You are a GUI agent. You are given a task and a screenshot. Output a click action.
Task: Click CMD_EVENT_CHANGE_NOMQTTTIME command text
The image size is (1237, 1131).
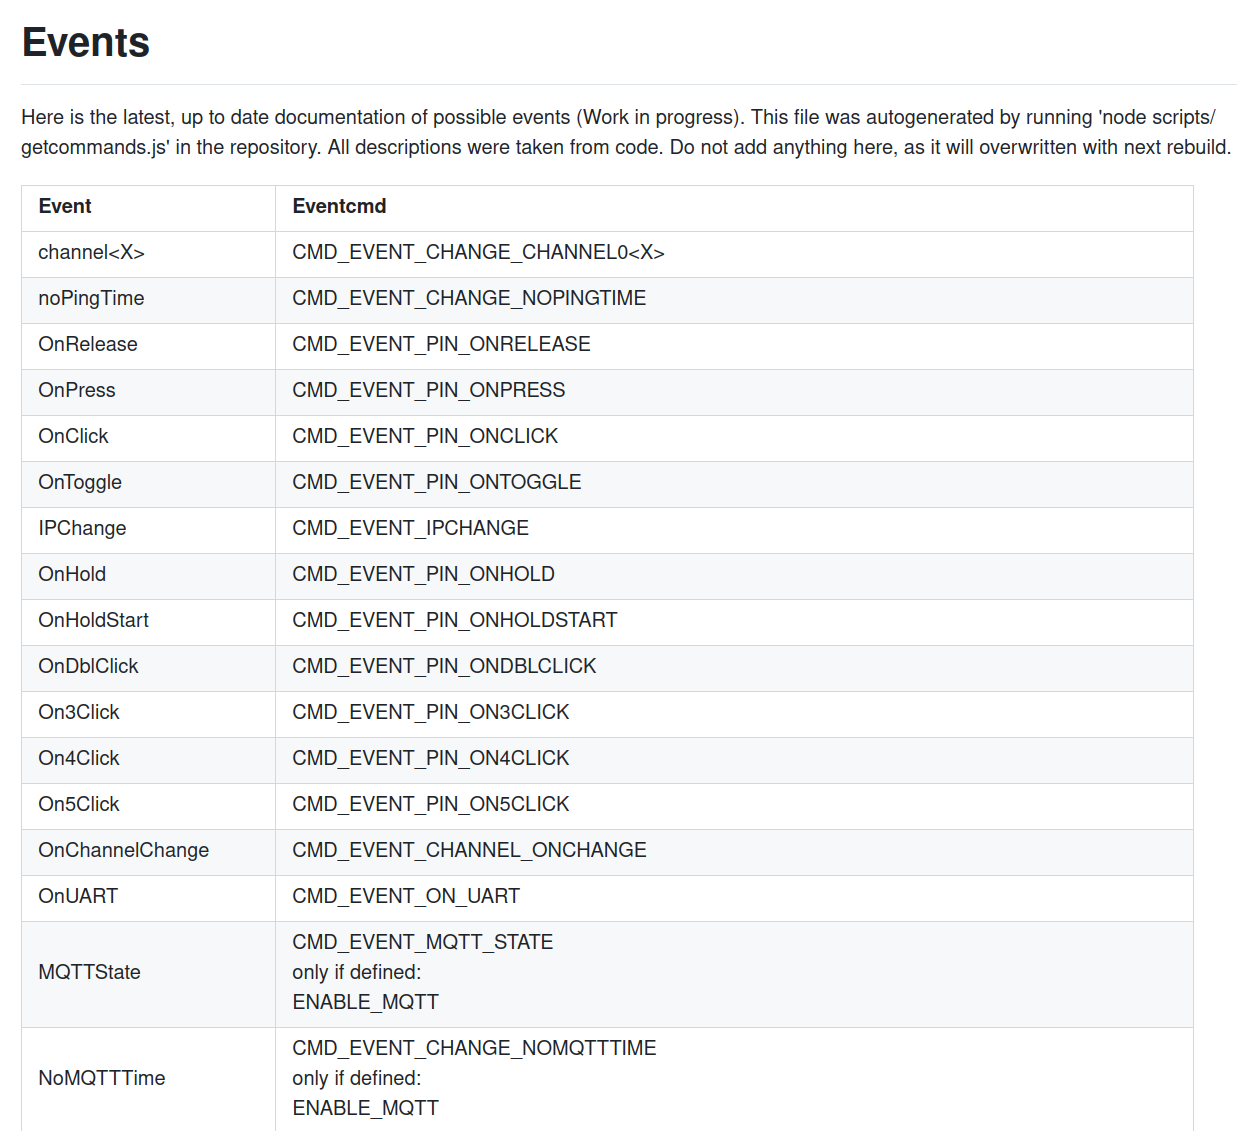pyautogui.click(x=474, y=1048)
